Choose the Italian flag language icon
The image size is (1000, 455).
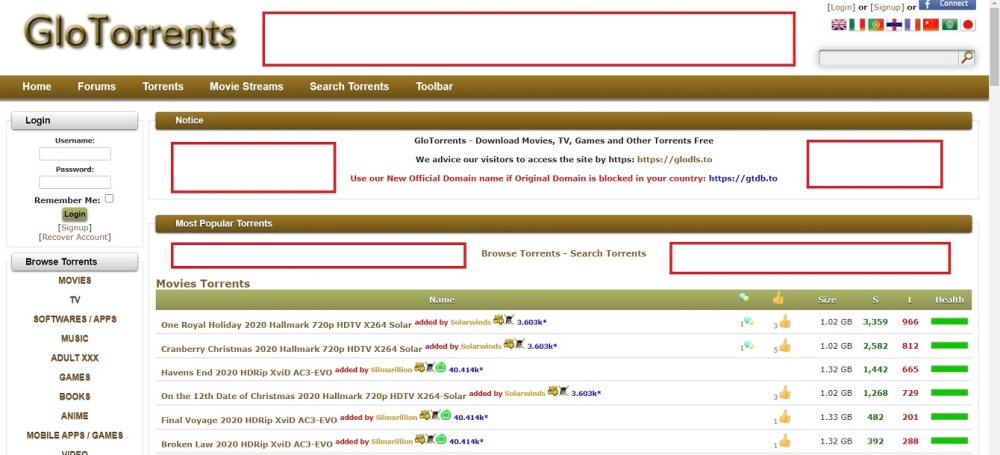857,25
